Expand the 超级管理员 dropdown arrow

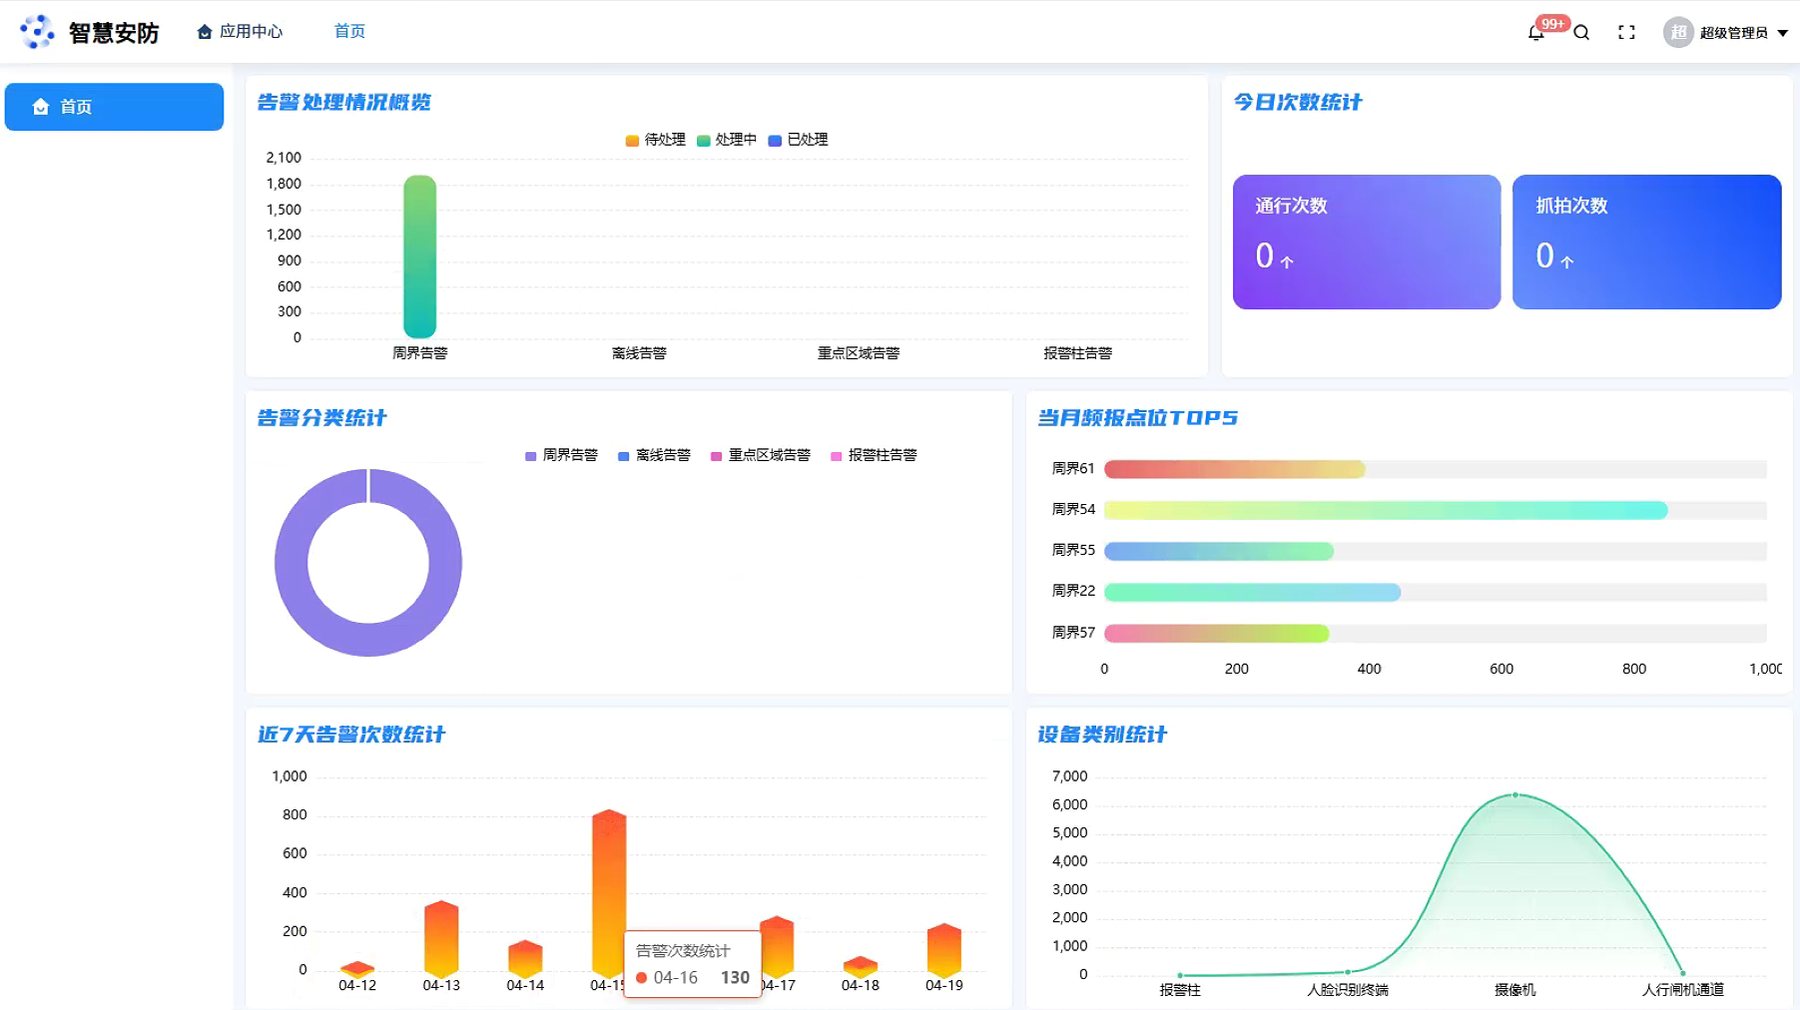[x=1783, y=33]
